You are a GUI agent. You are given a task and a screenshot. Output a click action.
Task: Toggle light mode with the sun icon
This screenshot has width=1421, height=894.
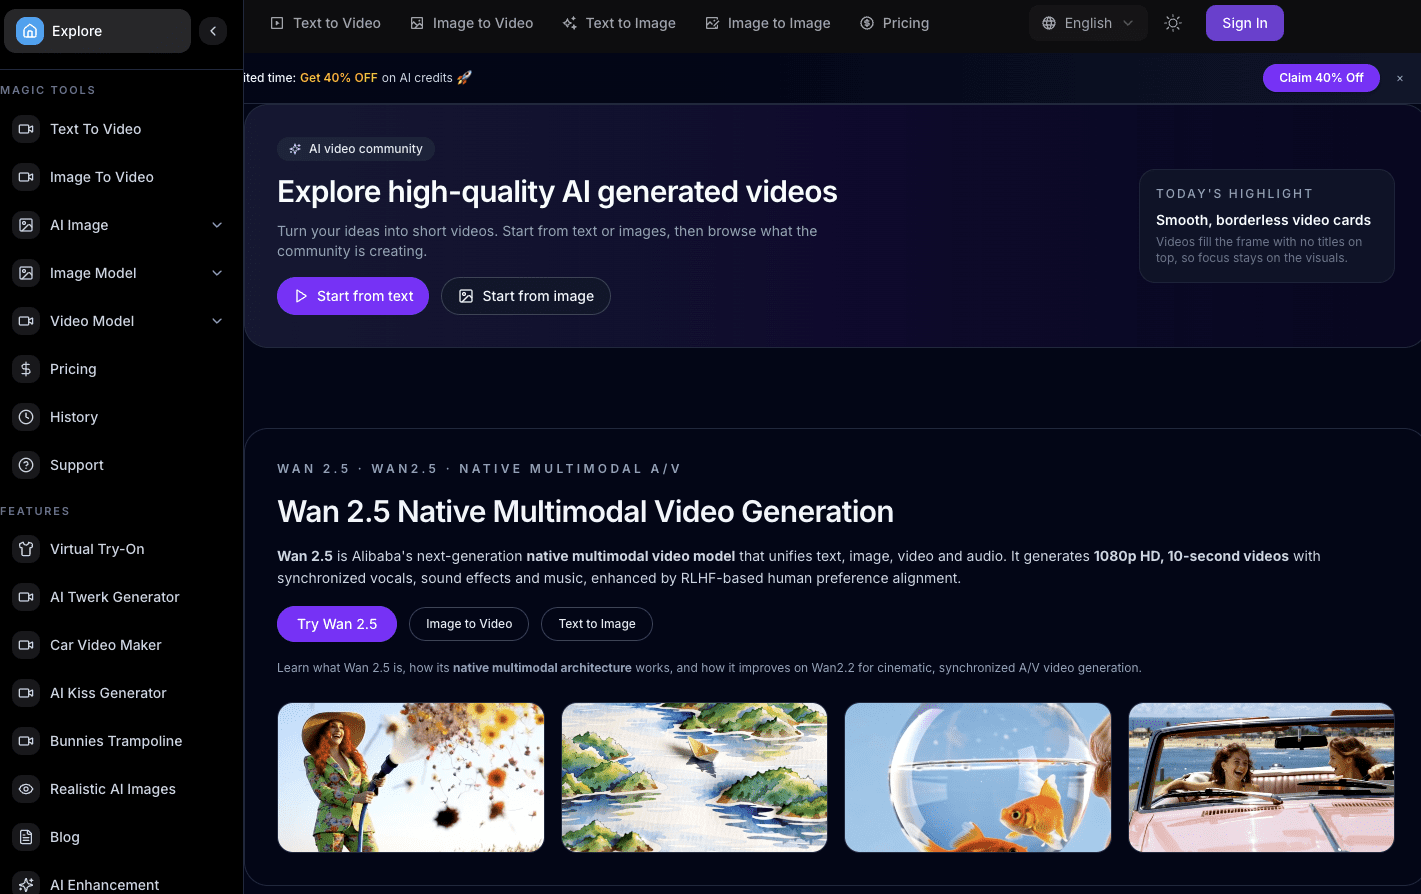click(1172, 23)
